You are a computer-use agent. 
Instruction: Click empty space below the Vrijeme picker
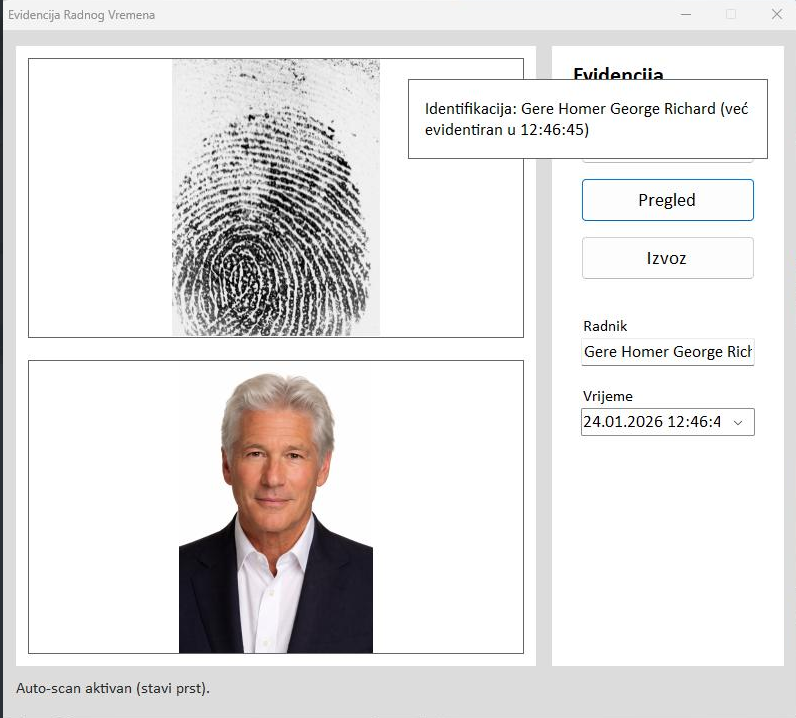667,550
